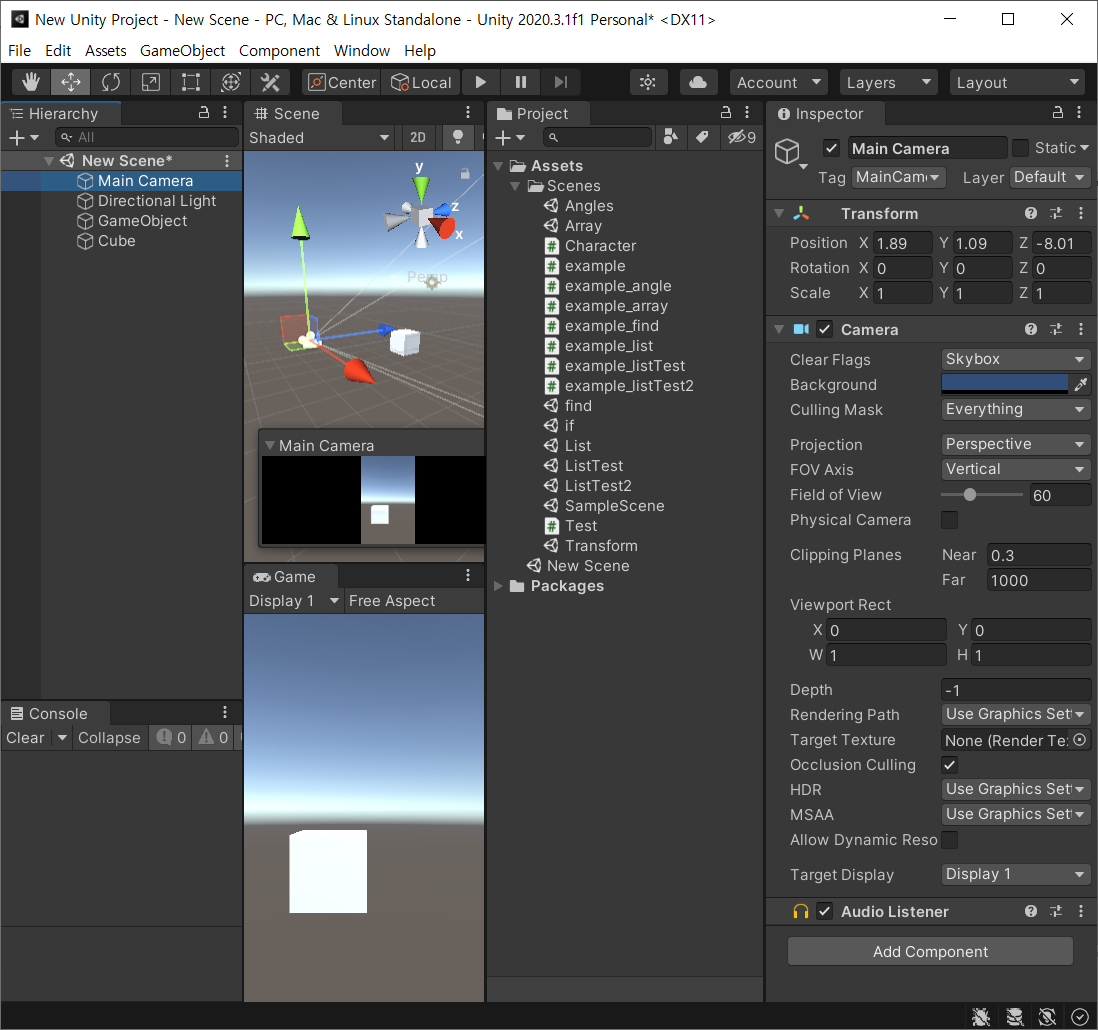Start Play mode
This screenshot has height=1030, width=1098.
pyautogui.click(x=480, y=83)
